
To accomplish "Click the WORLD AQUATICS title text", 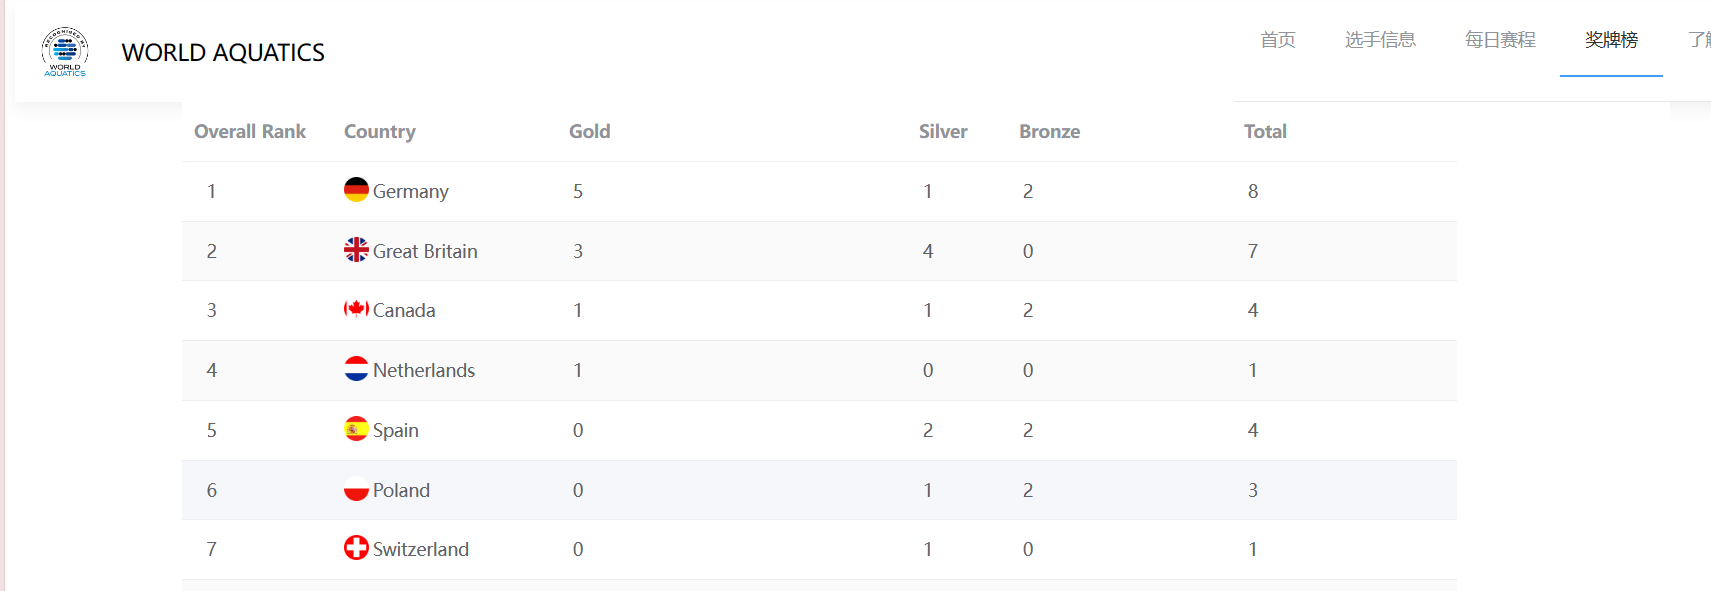I will click(x=223, y=53).
